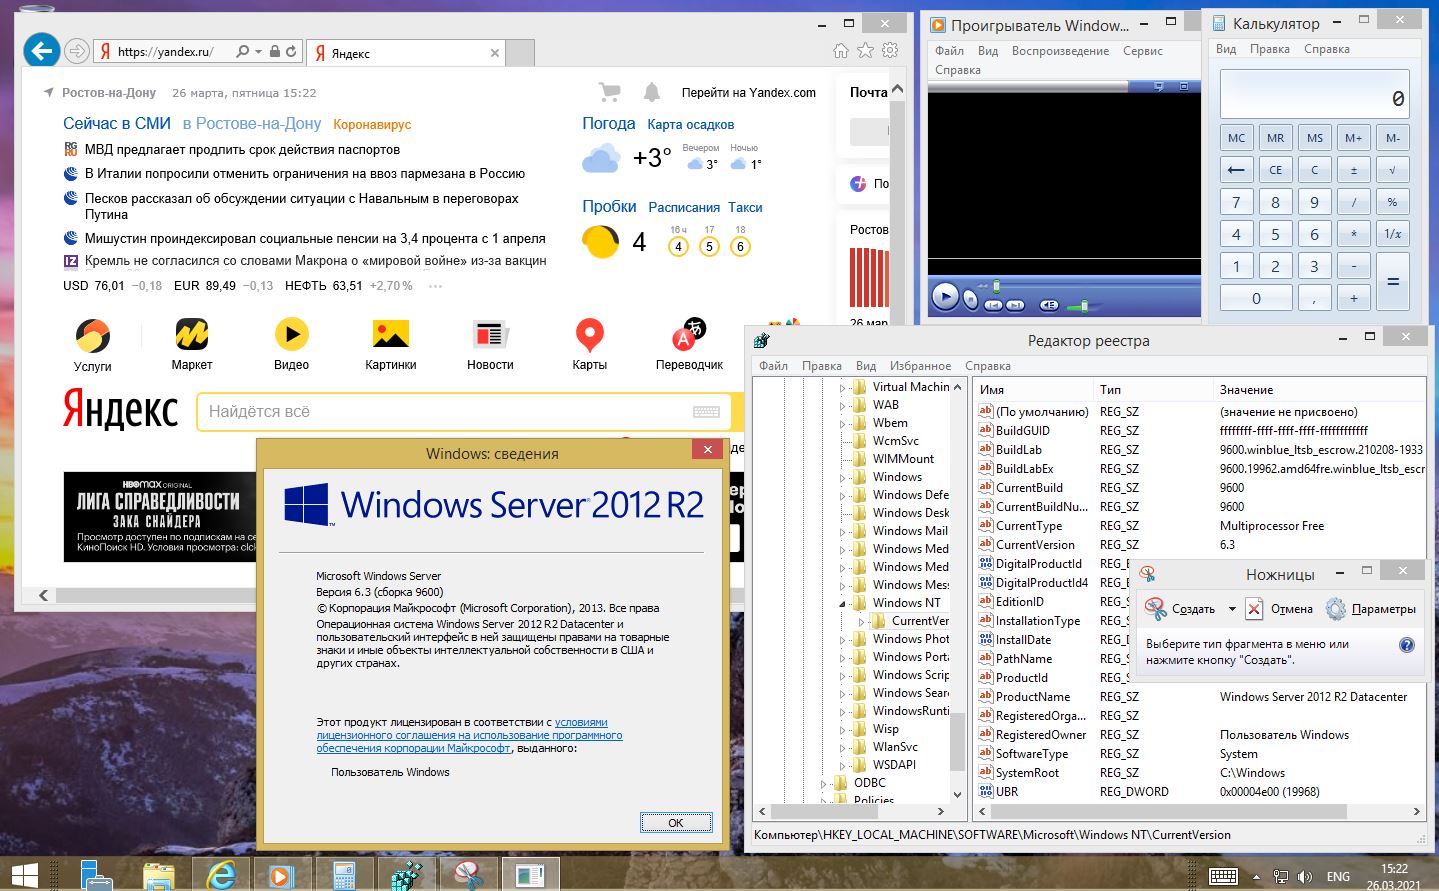Viewport: 1439px width, 891px height.
Task: Open Воспроизведение menu in Media Player
Action: [1060, 51]
